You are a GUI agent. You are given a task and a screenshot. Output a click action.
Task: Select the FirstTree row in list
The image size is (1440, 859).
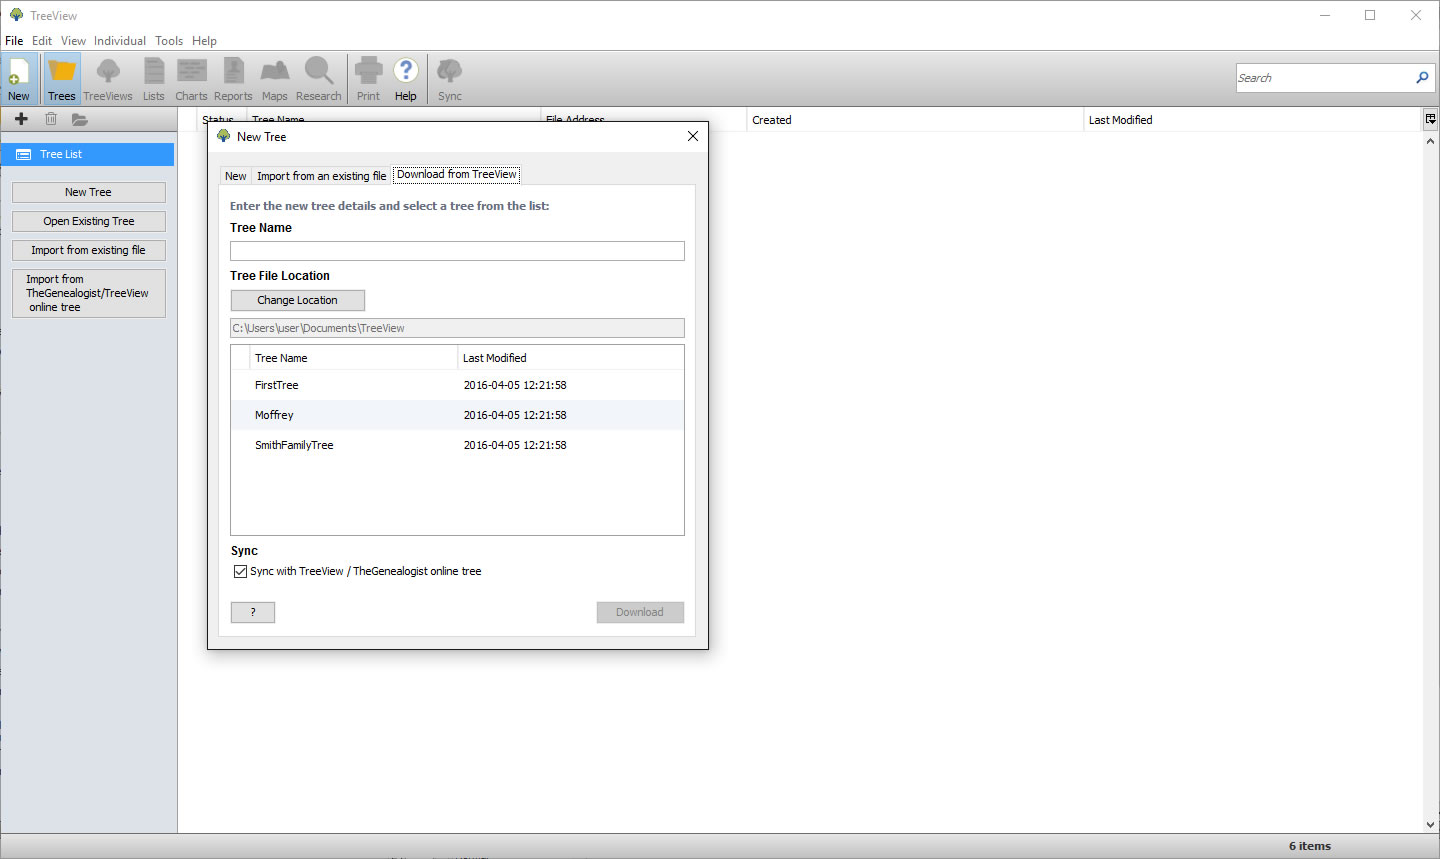click(457, 385)
